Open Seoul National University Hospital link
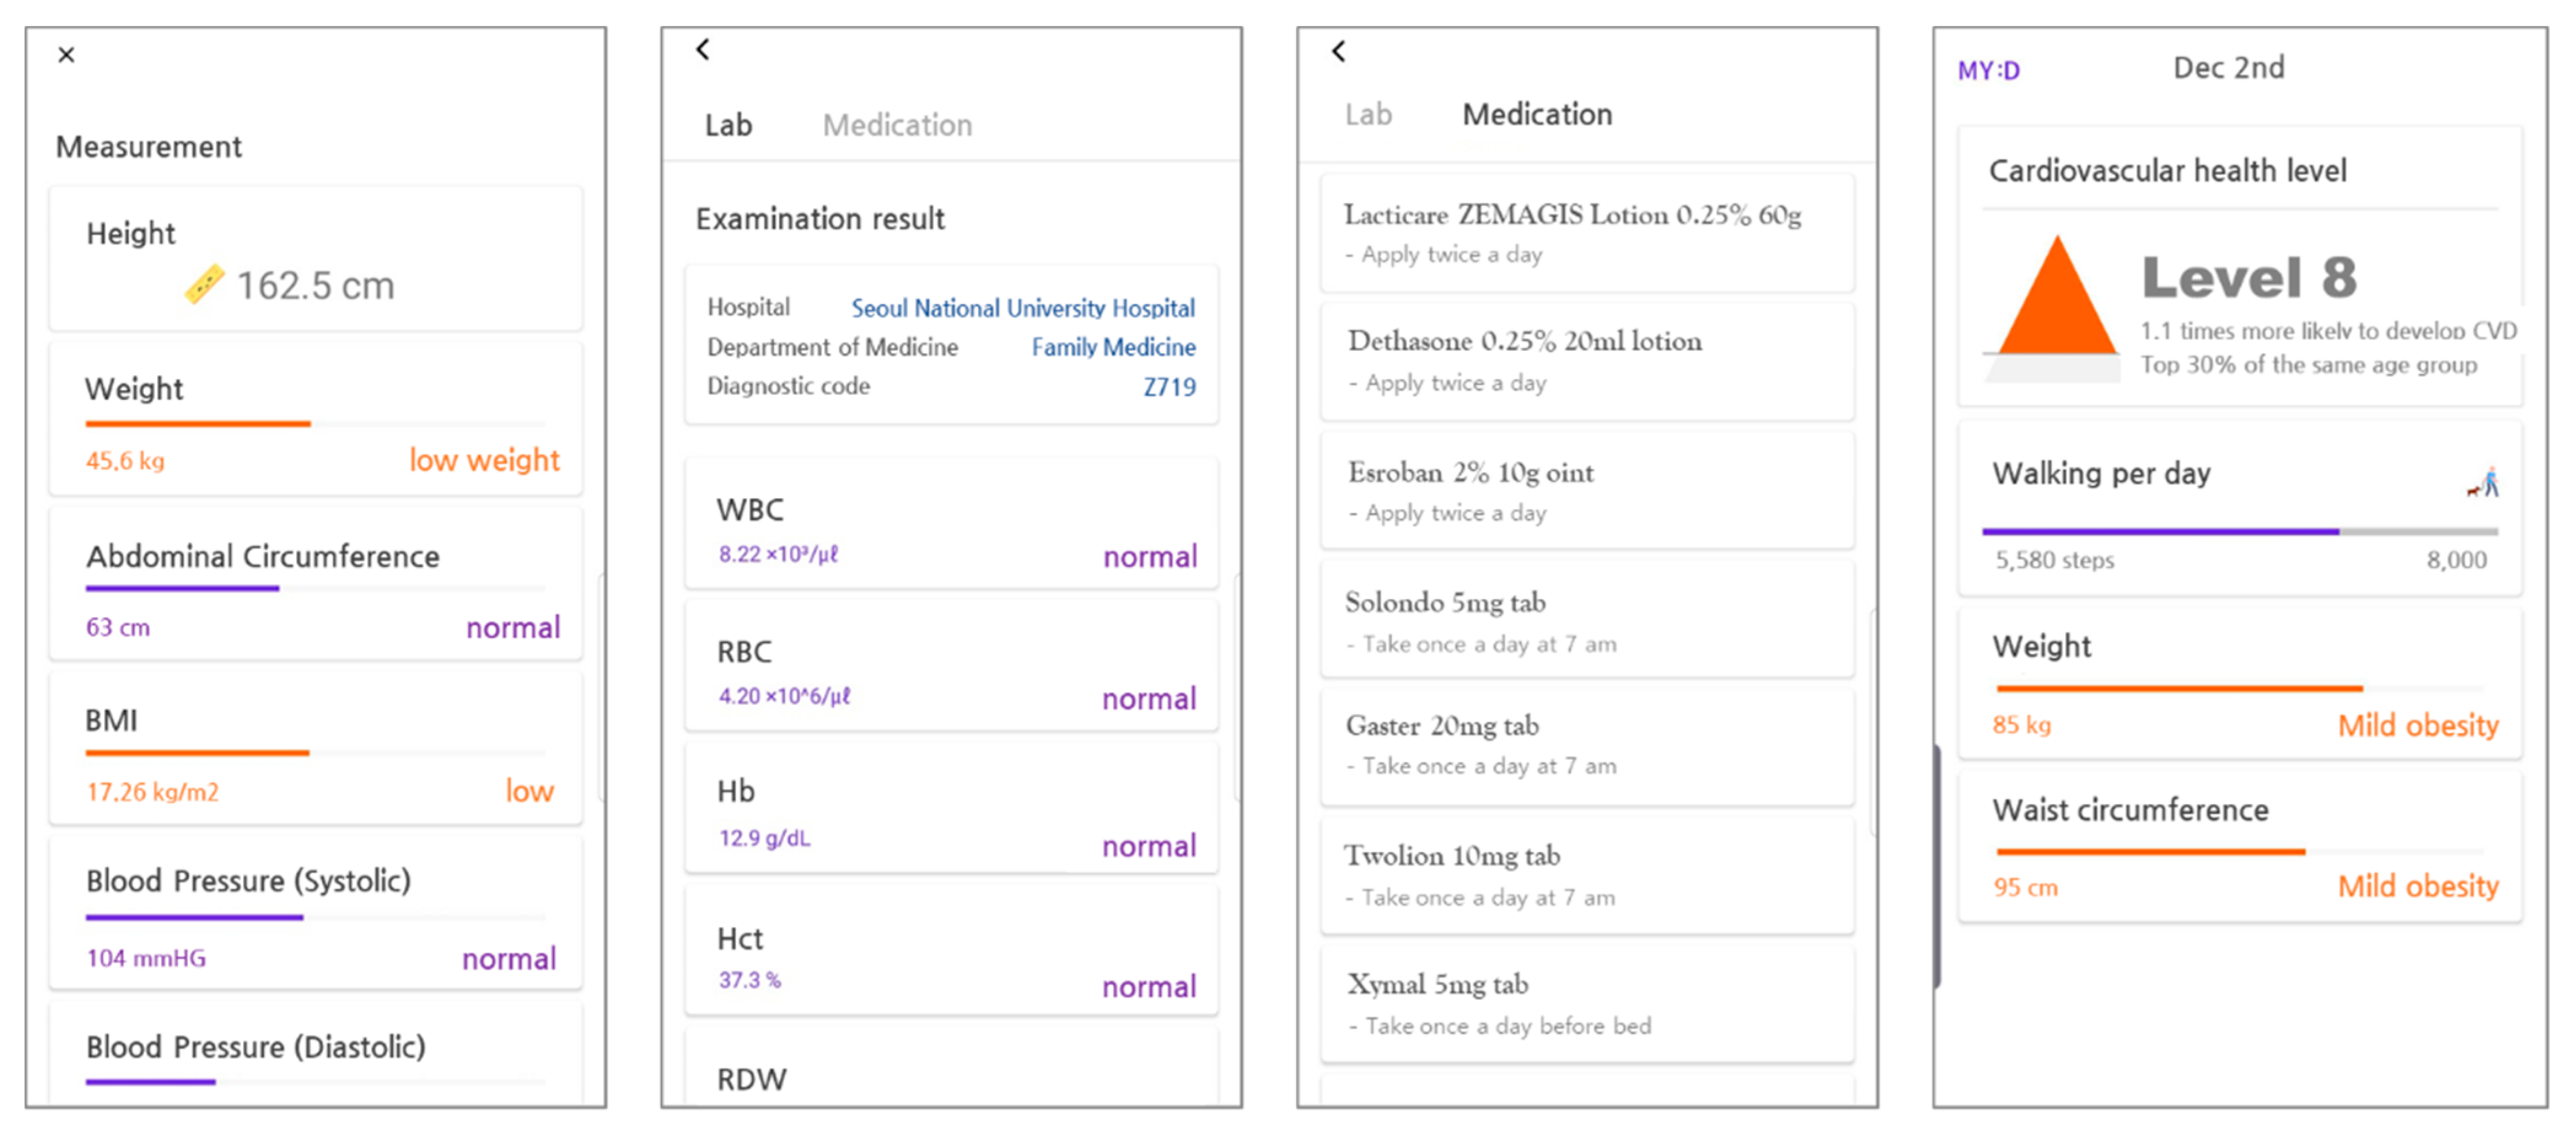2576x1129 pixels. pyautogui.click(x=1022, y=308)
